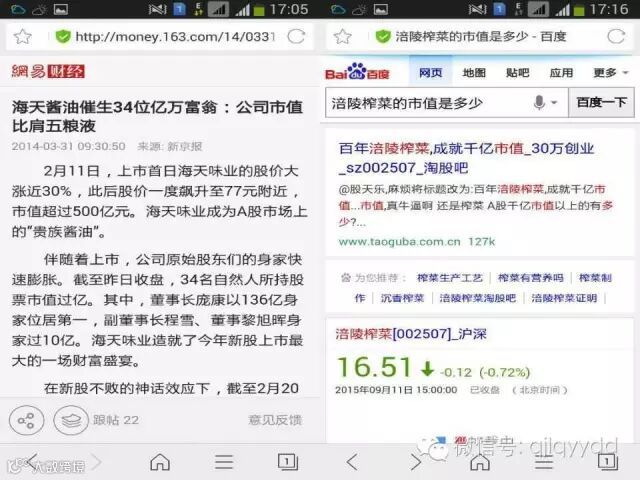Viewport: 640px width, 480px height.
Task: Open the menu in left browser
Action: pos(224,462)
